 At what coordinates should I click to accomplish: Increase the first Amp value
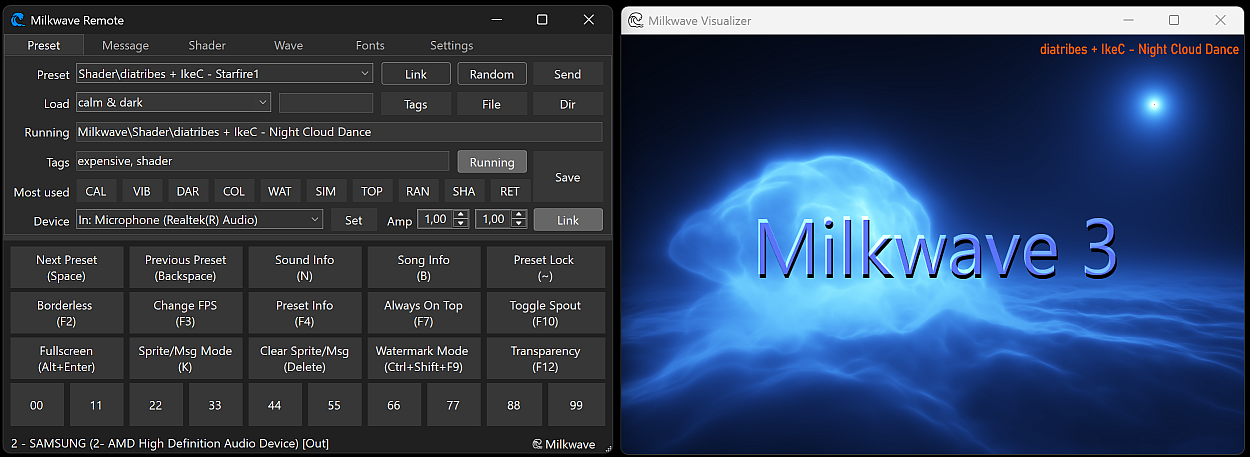click(461, 215)
